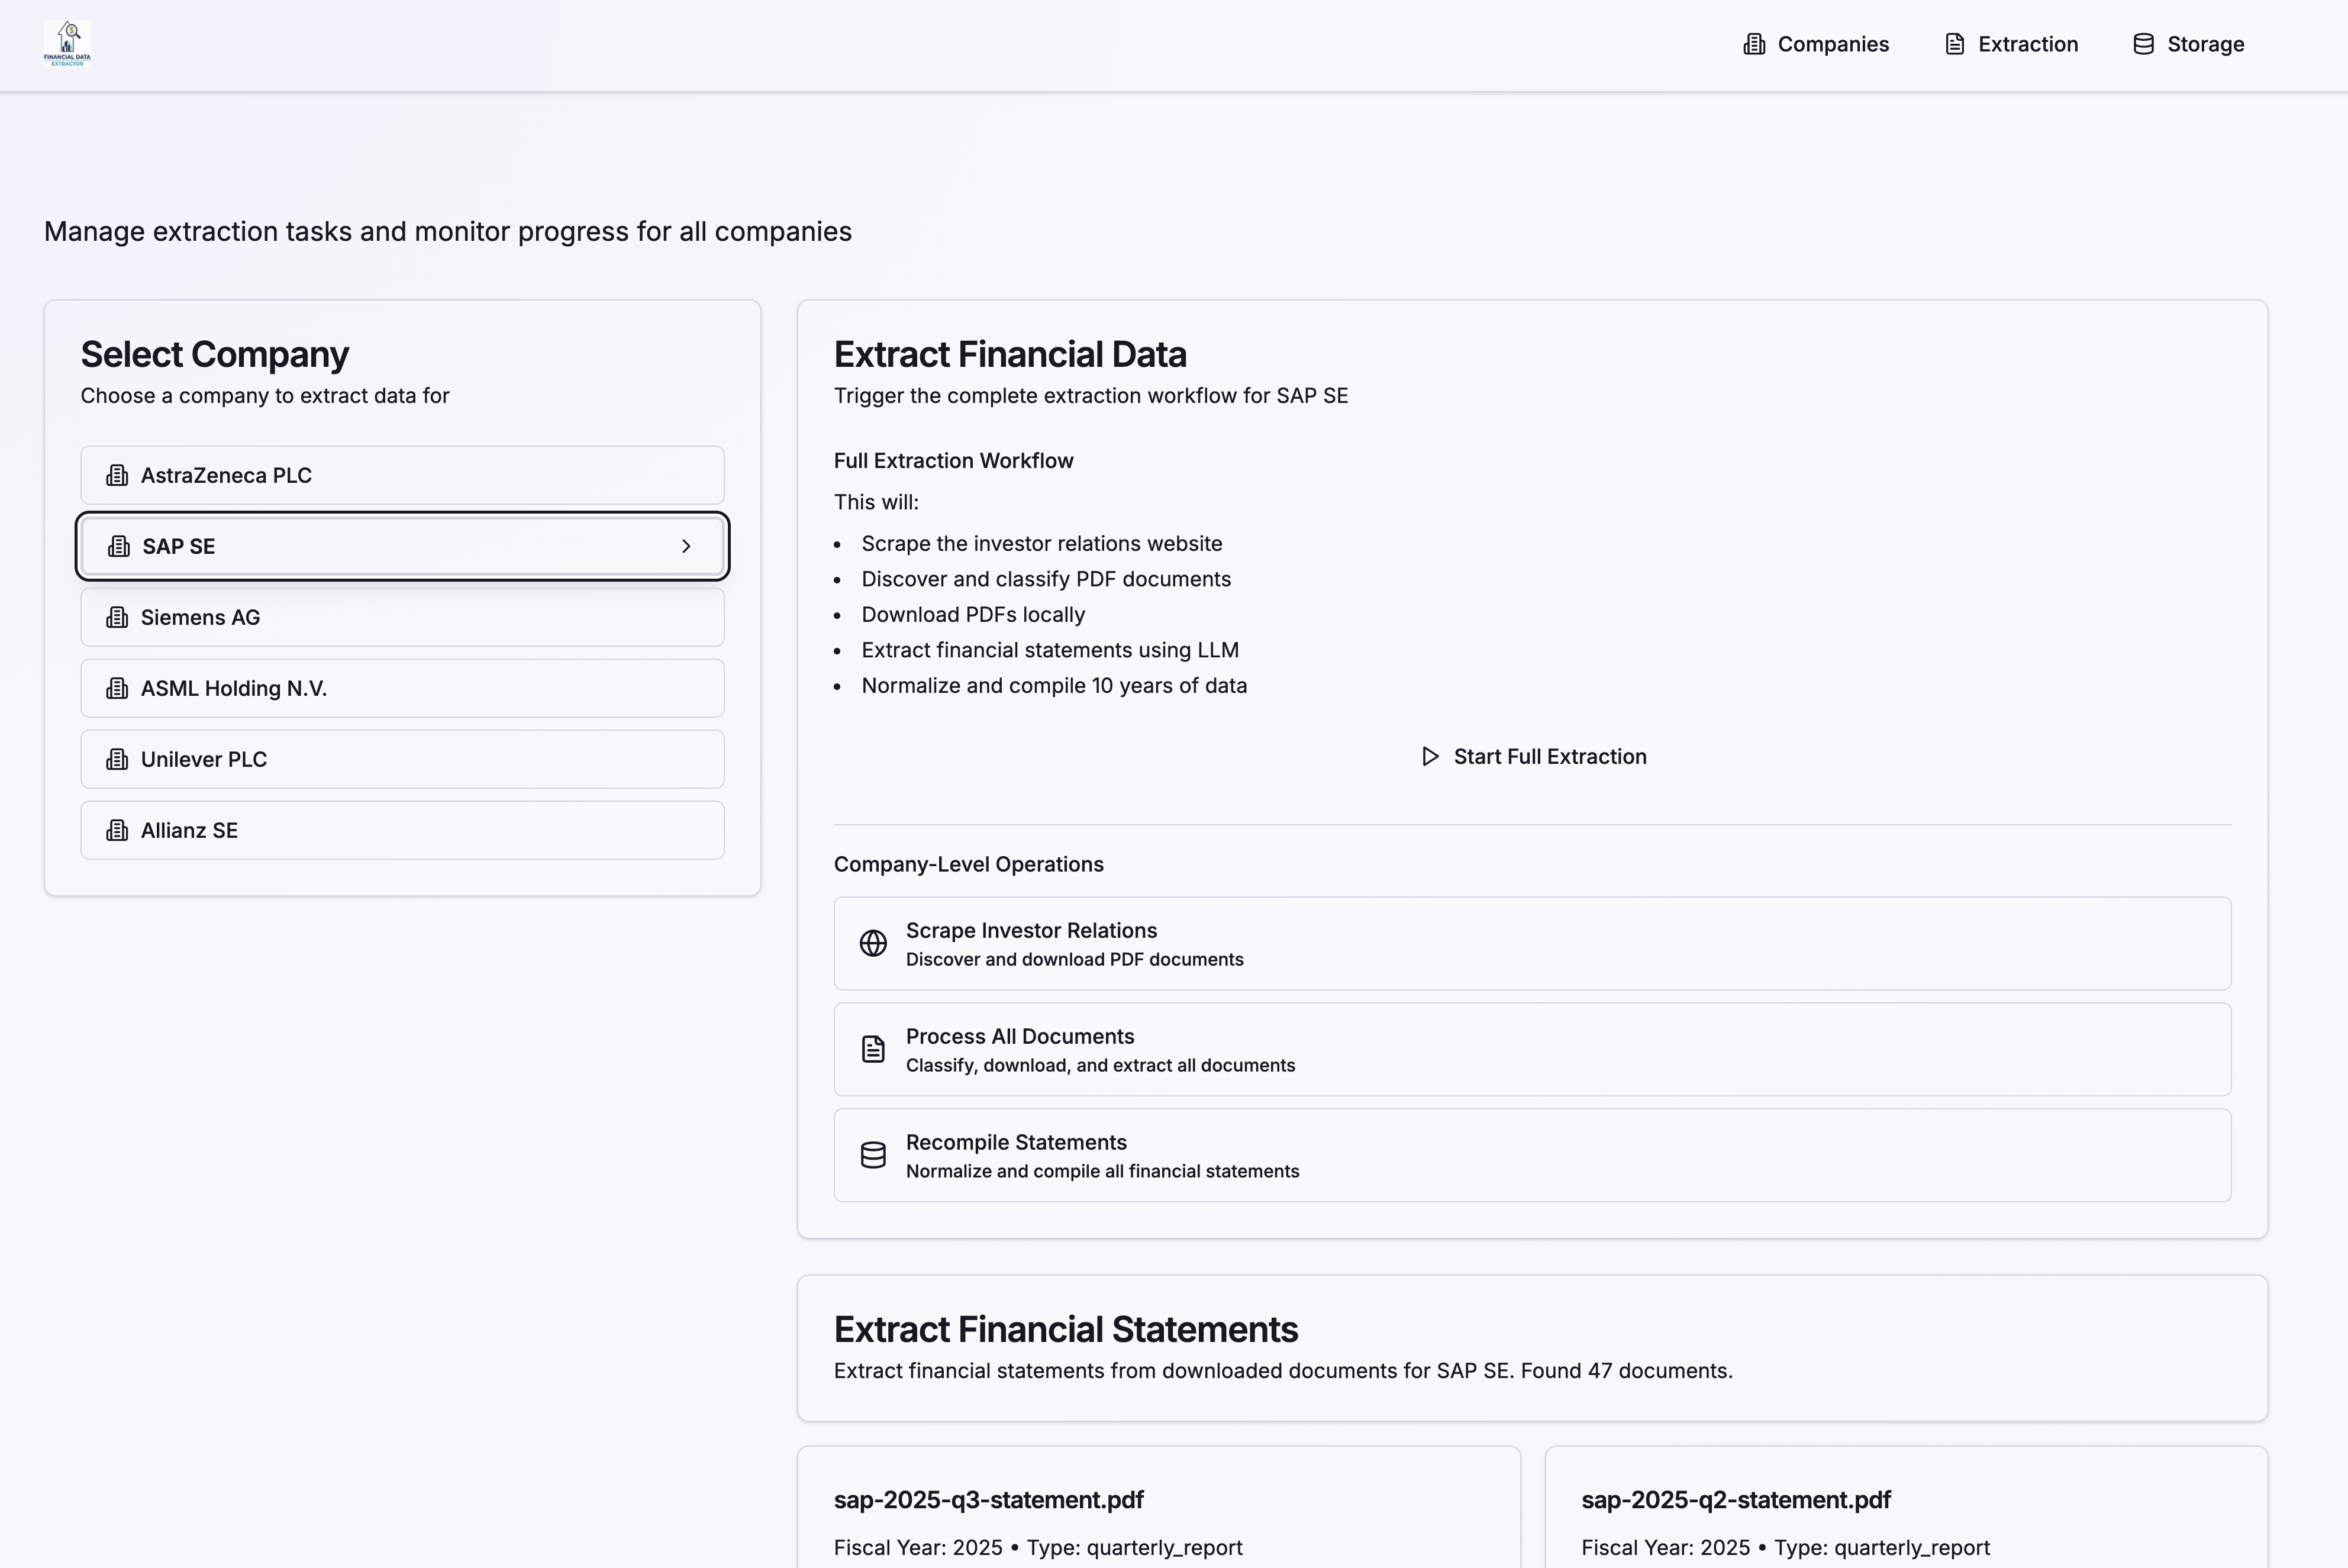The width and height of the screenshot is (2348, 1568).
Task: Click the globe icon for Scrape Investor Relations
Action: (x=873, y=943)
